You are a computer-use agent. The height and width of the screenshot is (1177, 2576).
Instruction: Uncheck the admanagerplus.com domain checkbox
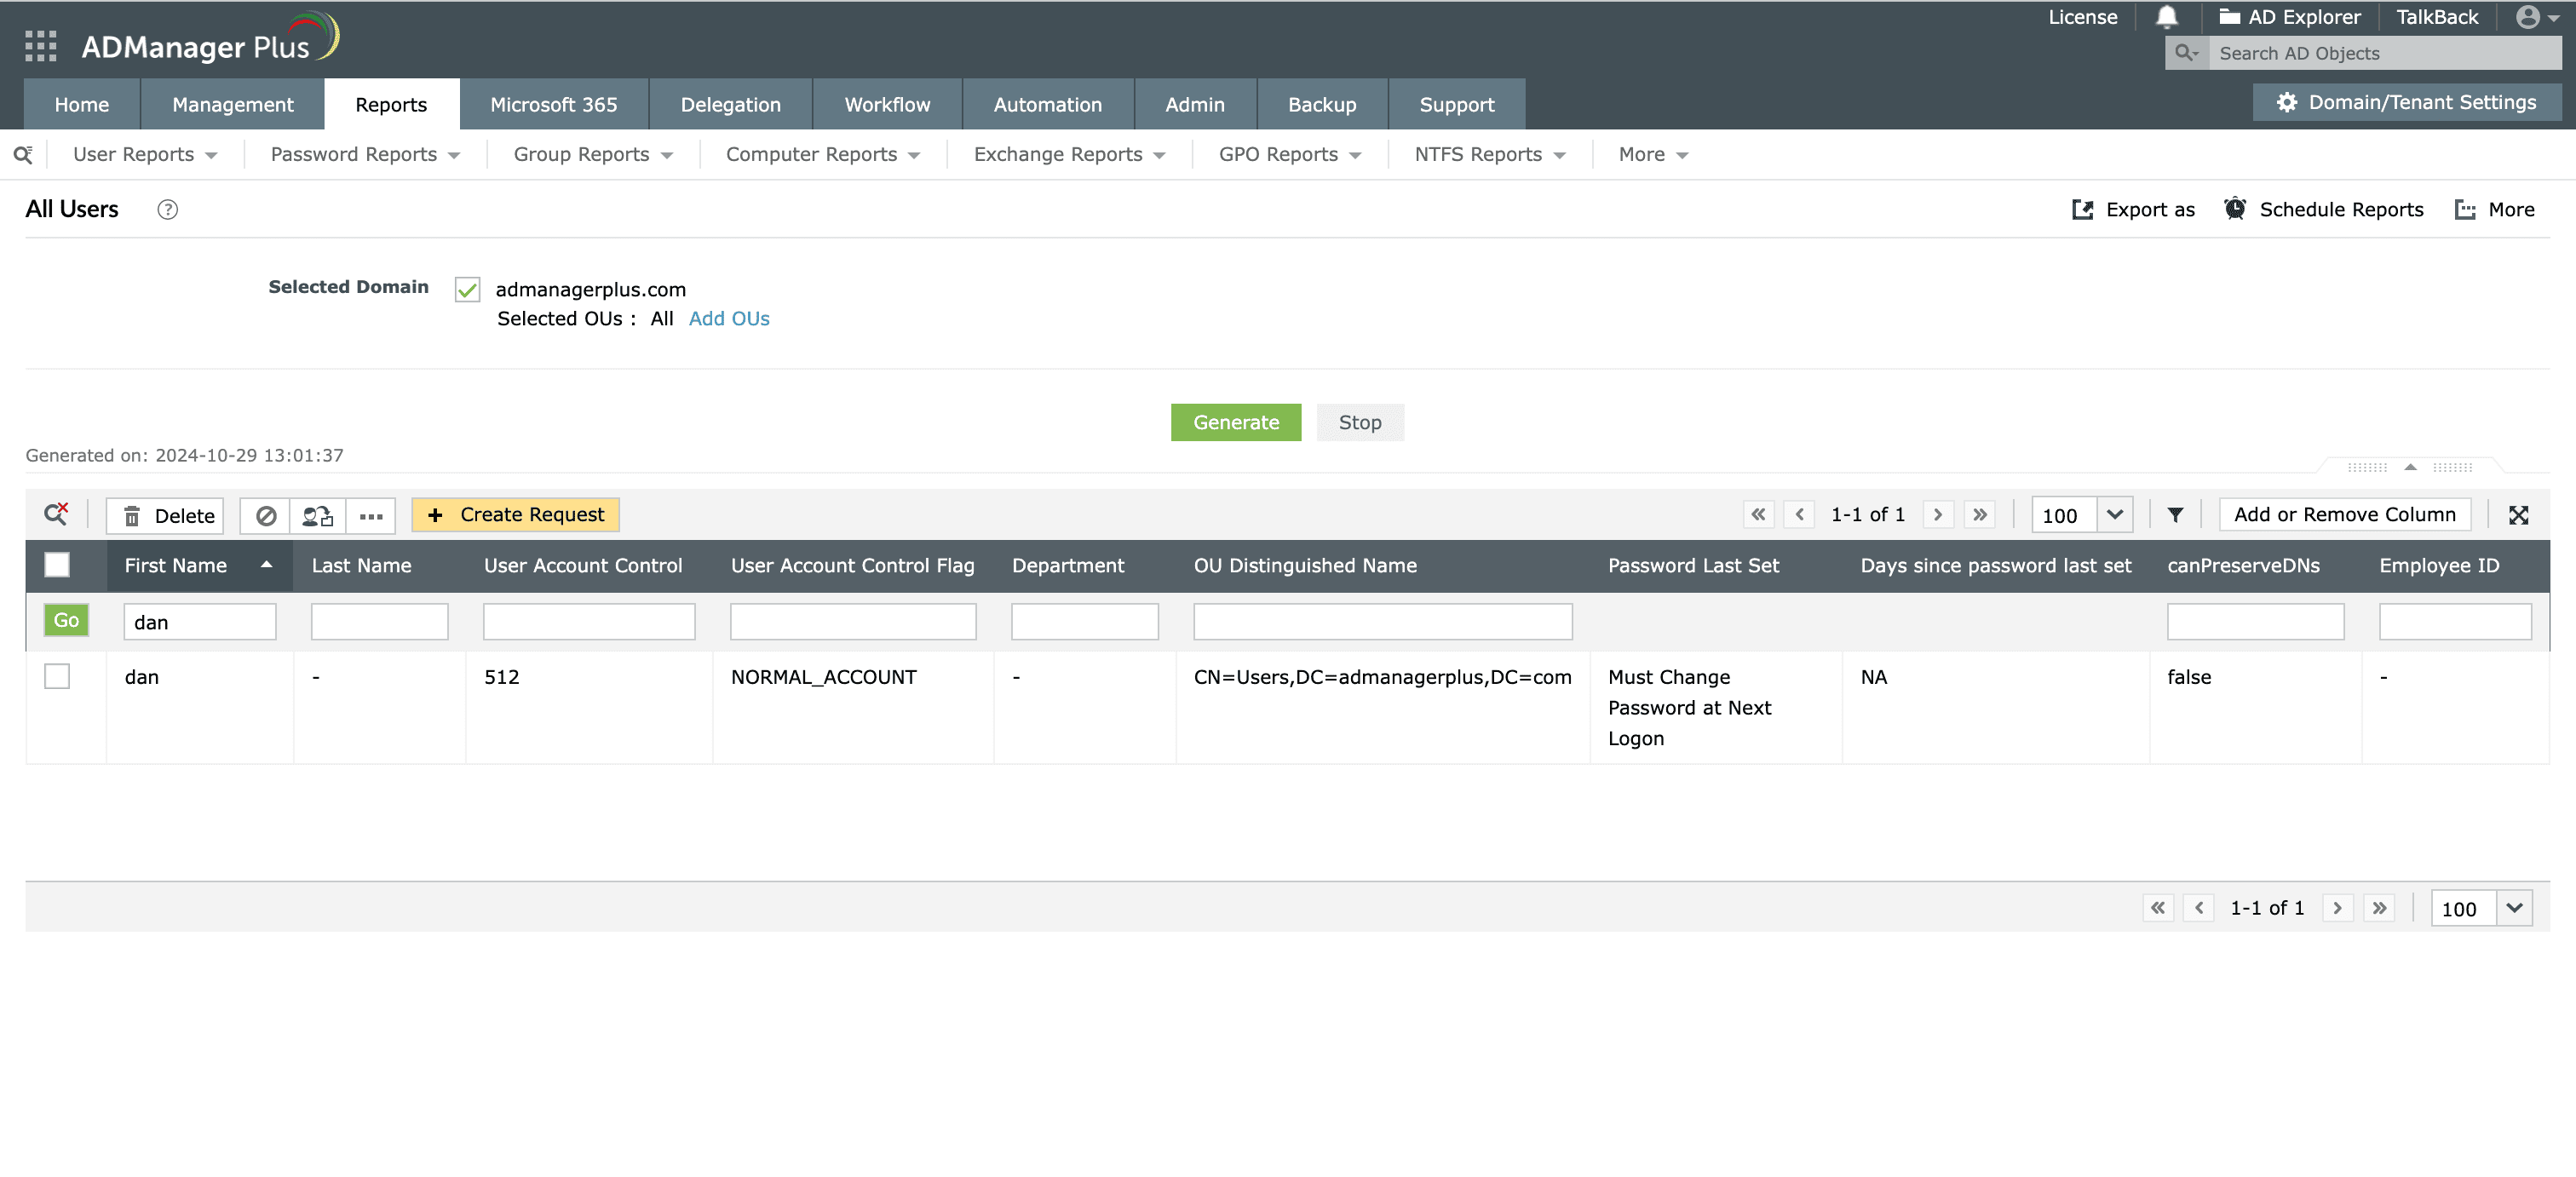[466, 289]
